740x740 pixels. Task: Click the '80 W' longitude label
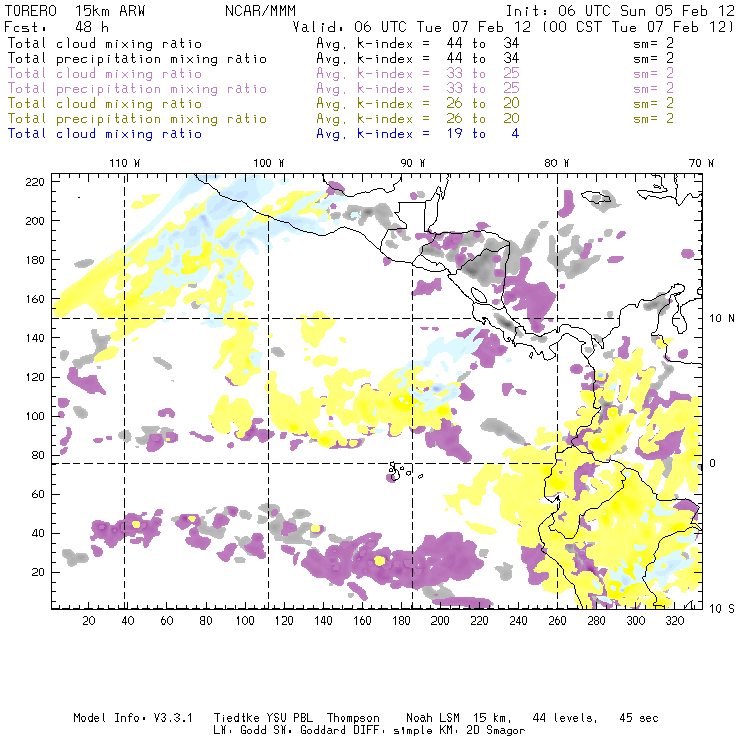click(x=557, y=163)
